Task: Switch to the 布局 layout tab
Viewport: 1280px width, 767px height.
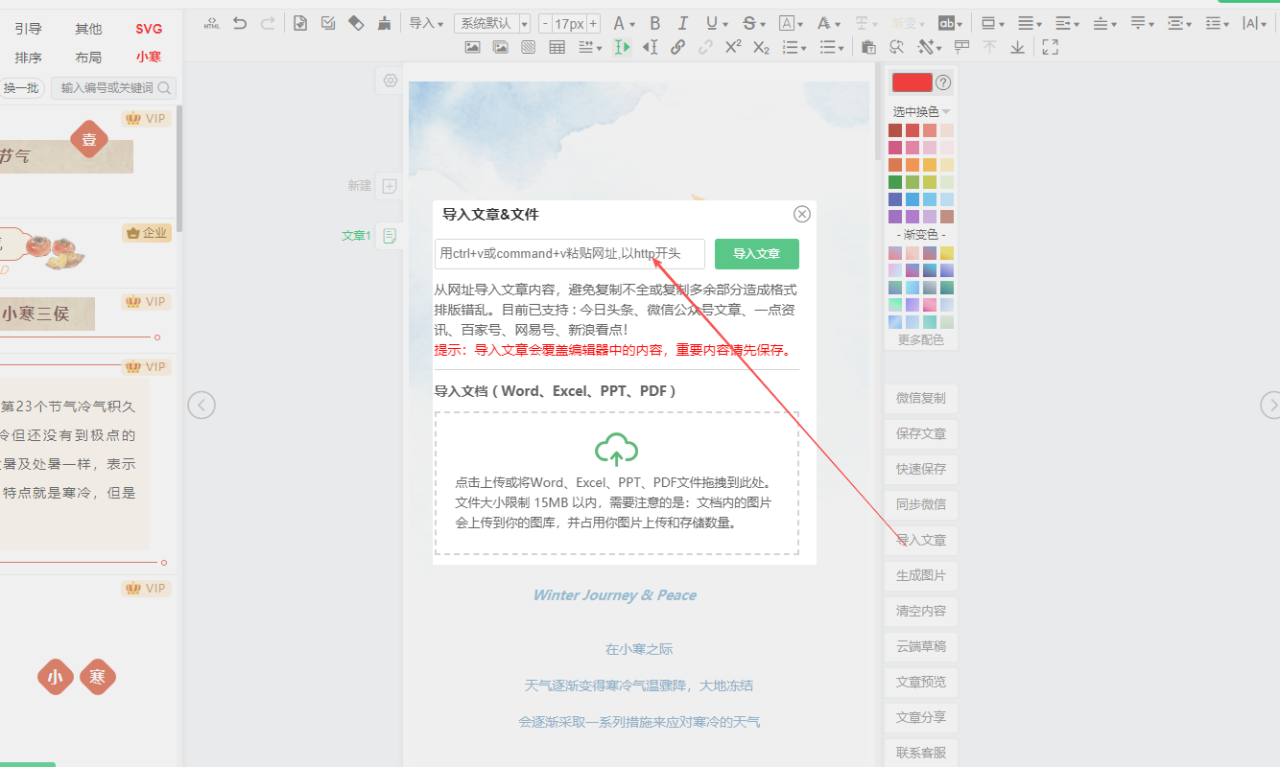Action: (x=88, y=58)
